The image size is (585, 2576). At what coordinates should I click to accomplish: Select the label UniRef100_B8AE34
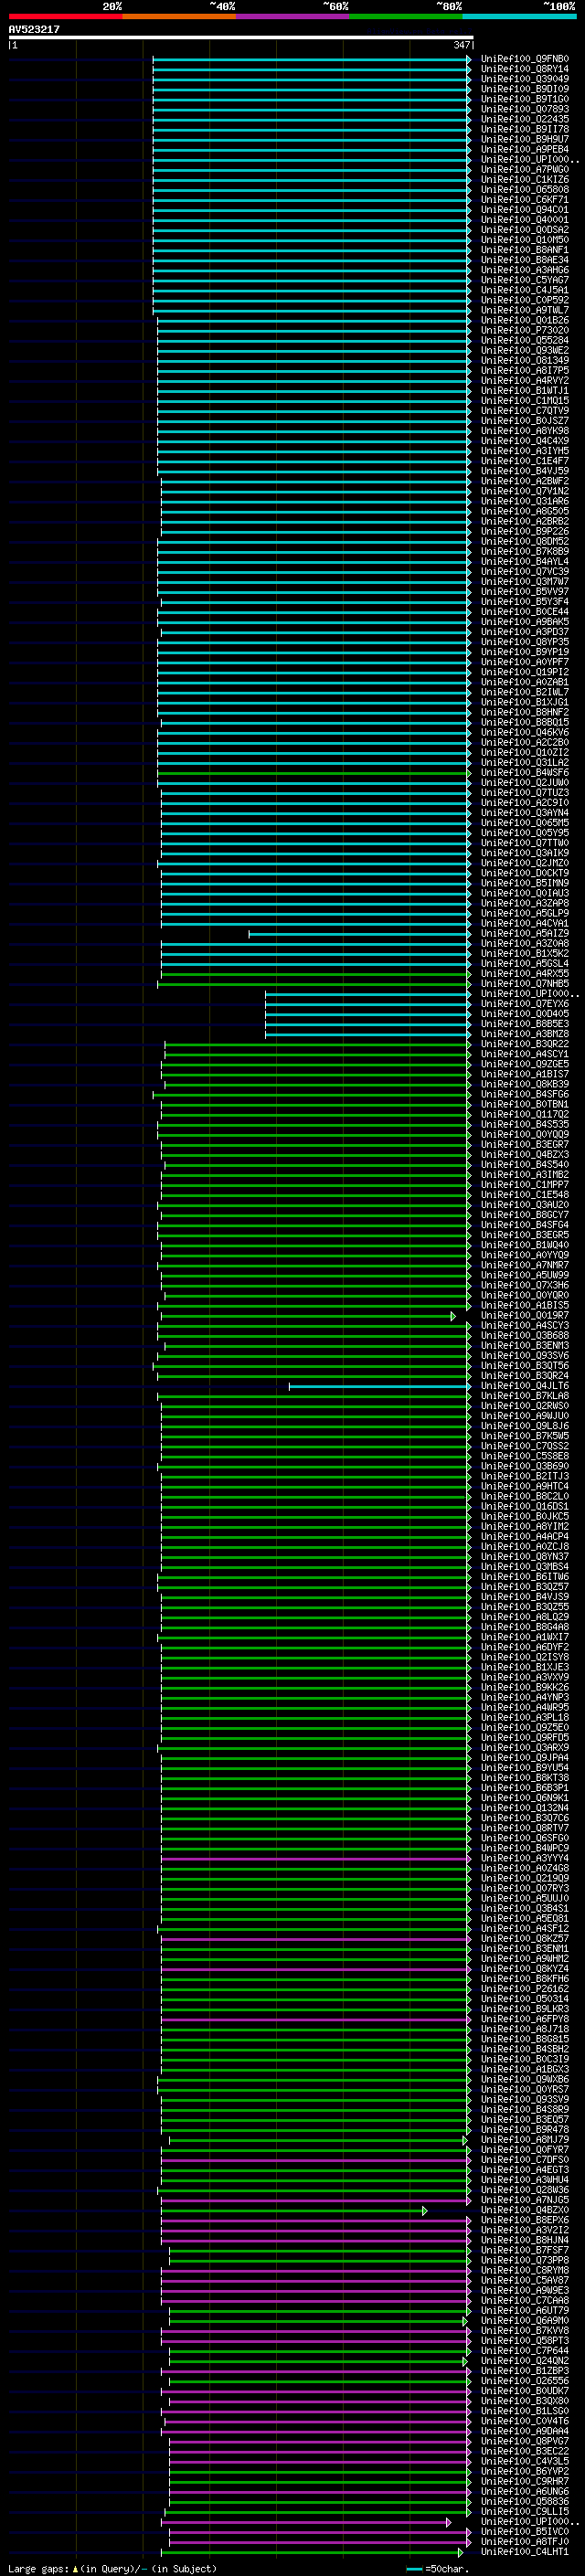pos(525,260)
